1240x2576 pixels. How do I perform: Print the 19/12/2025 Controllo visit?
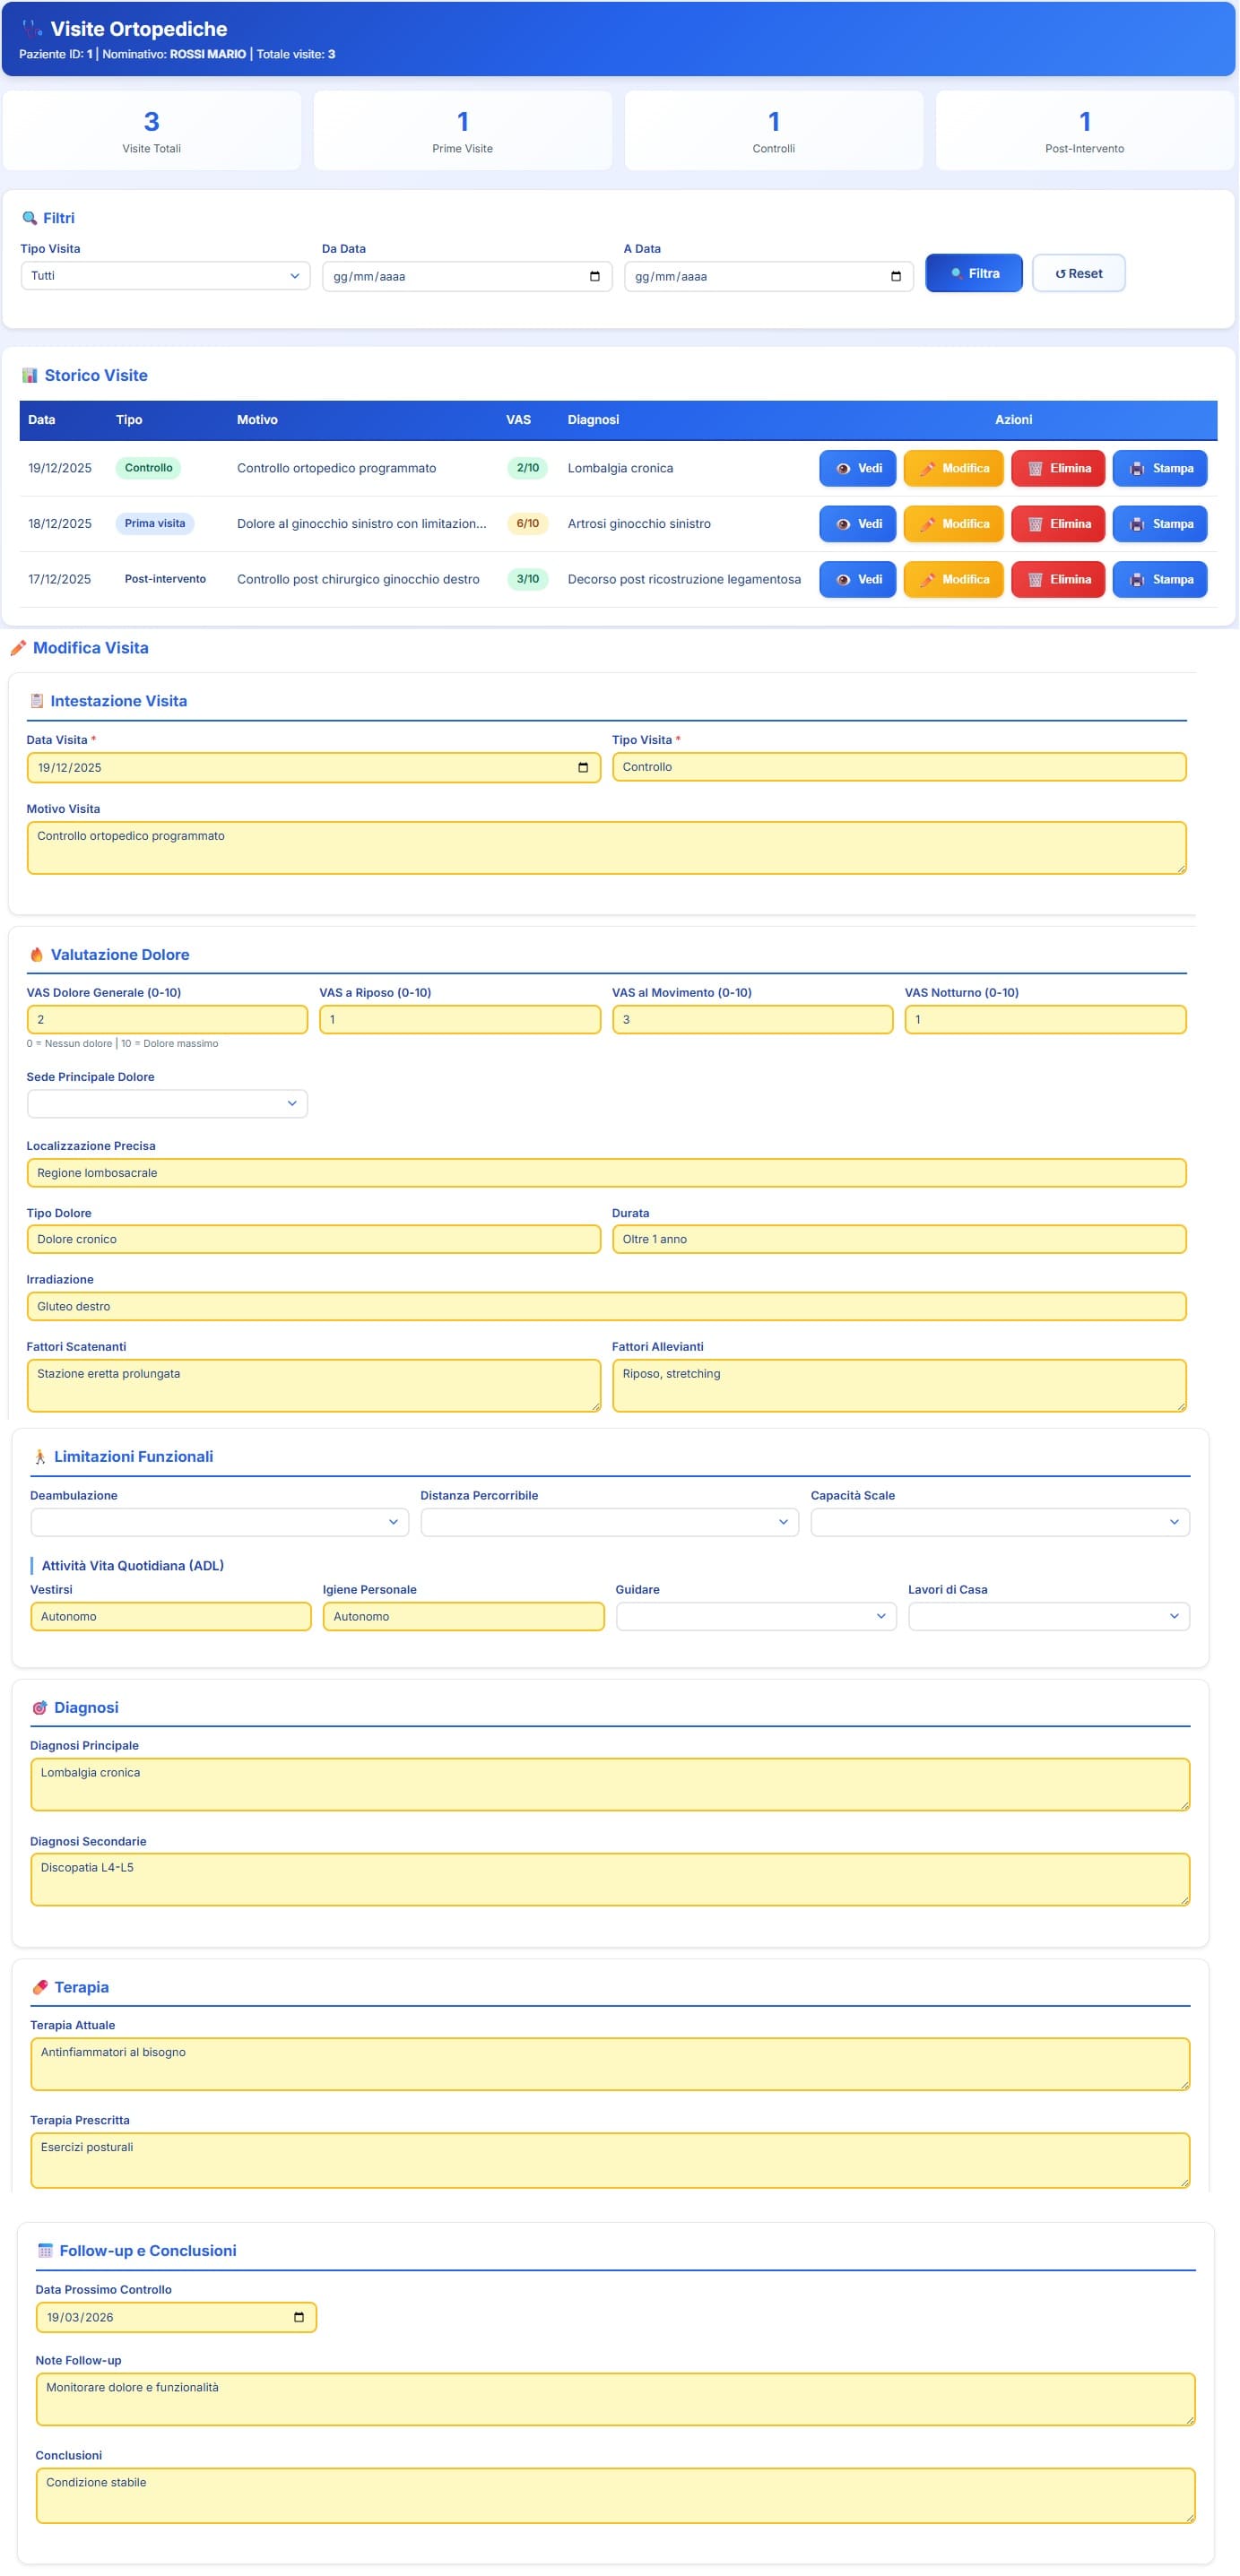pos(1159,468)
